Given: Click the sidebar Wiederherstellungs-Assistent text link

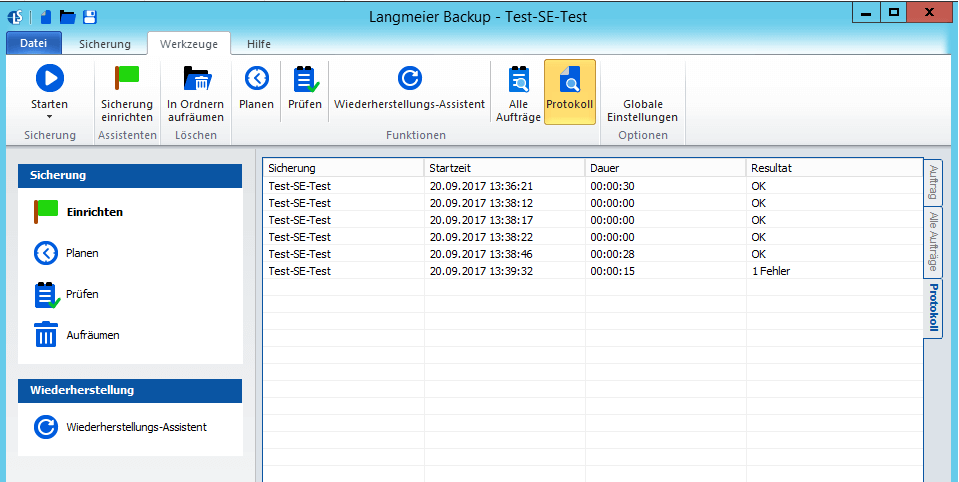Looking at the screenshot, I should (x=136, y=427).
